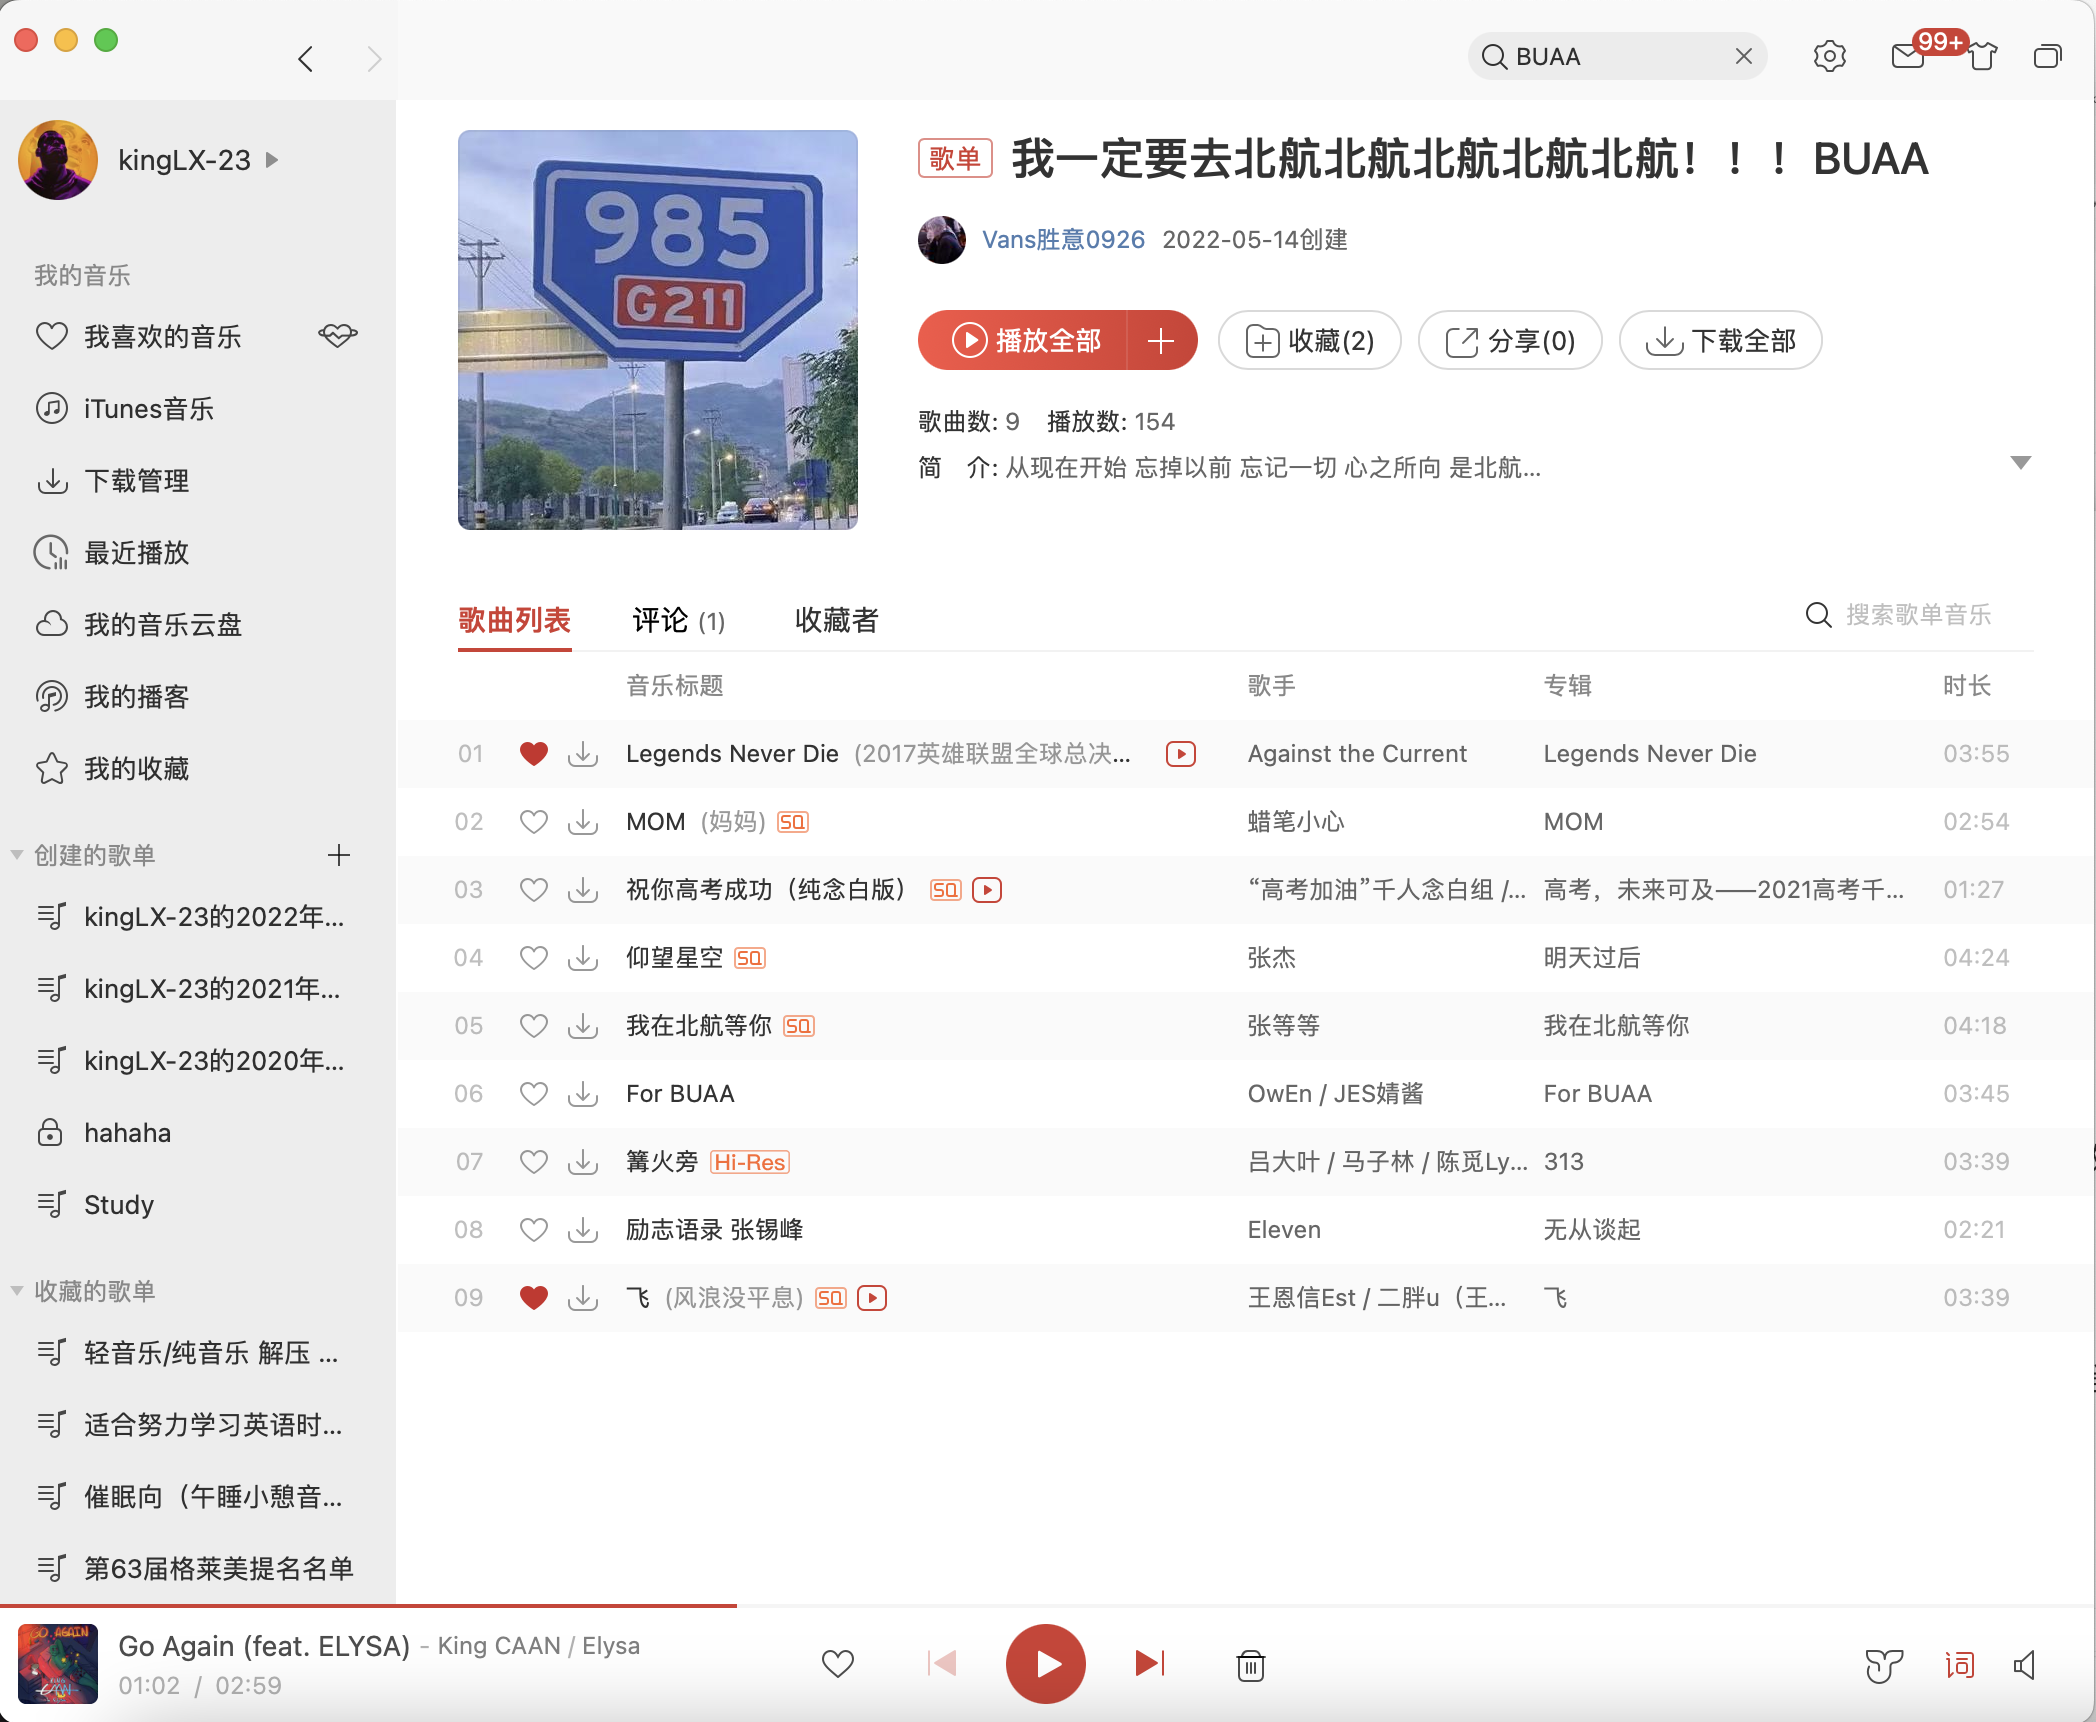This screenshot has width=2096, height=1722.
Task: Switch to mini player mode icon
Action: tap(2047, 57)
